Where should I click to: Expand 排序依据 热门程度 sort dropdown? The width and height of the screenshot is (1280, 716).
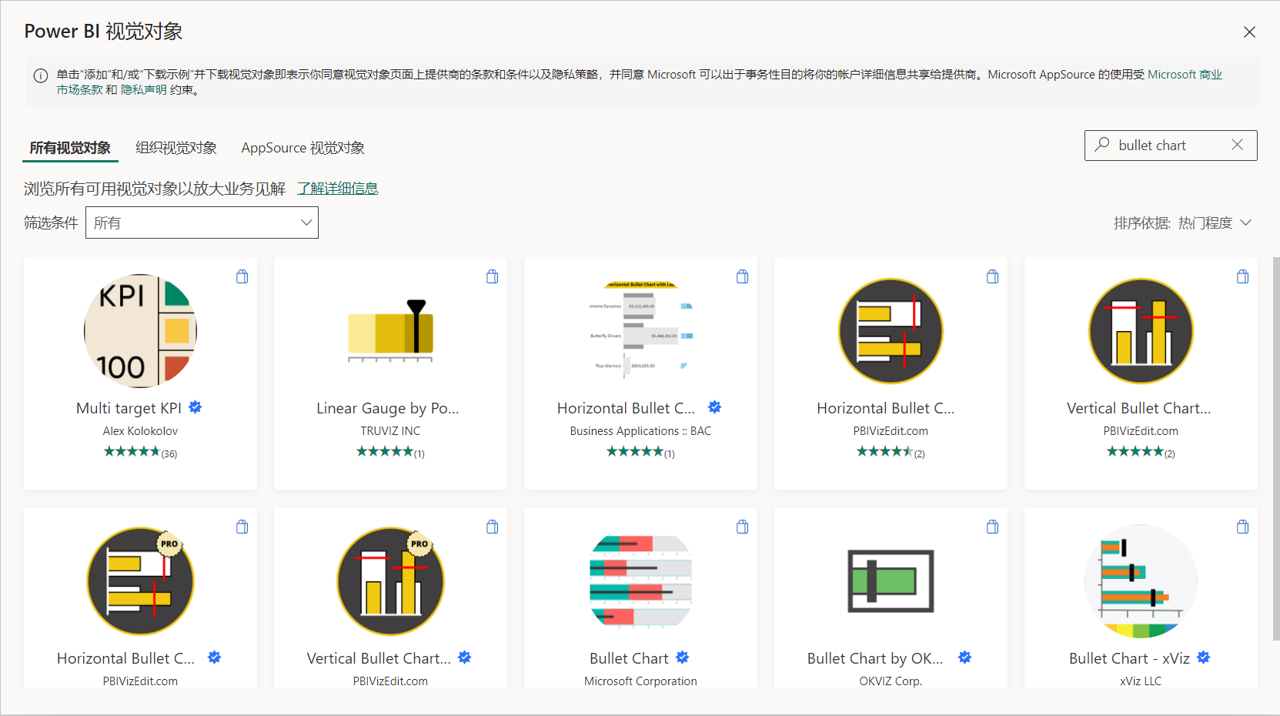click(1183, 223)
